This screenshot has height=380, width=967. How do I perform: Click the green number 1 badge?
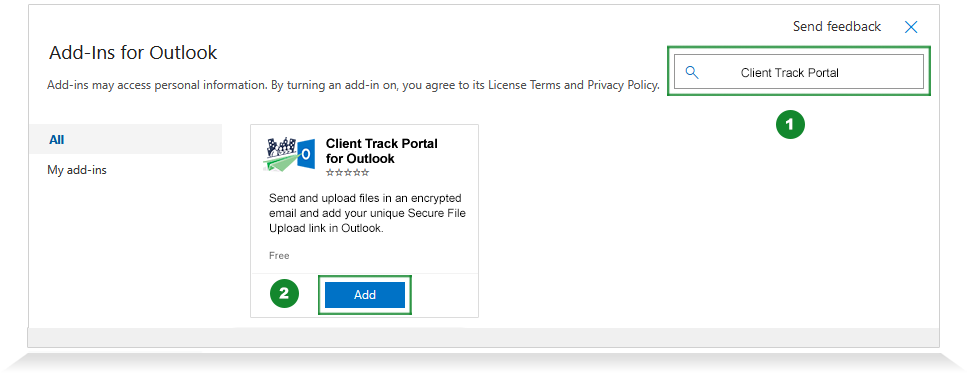[x=790, y=125]
